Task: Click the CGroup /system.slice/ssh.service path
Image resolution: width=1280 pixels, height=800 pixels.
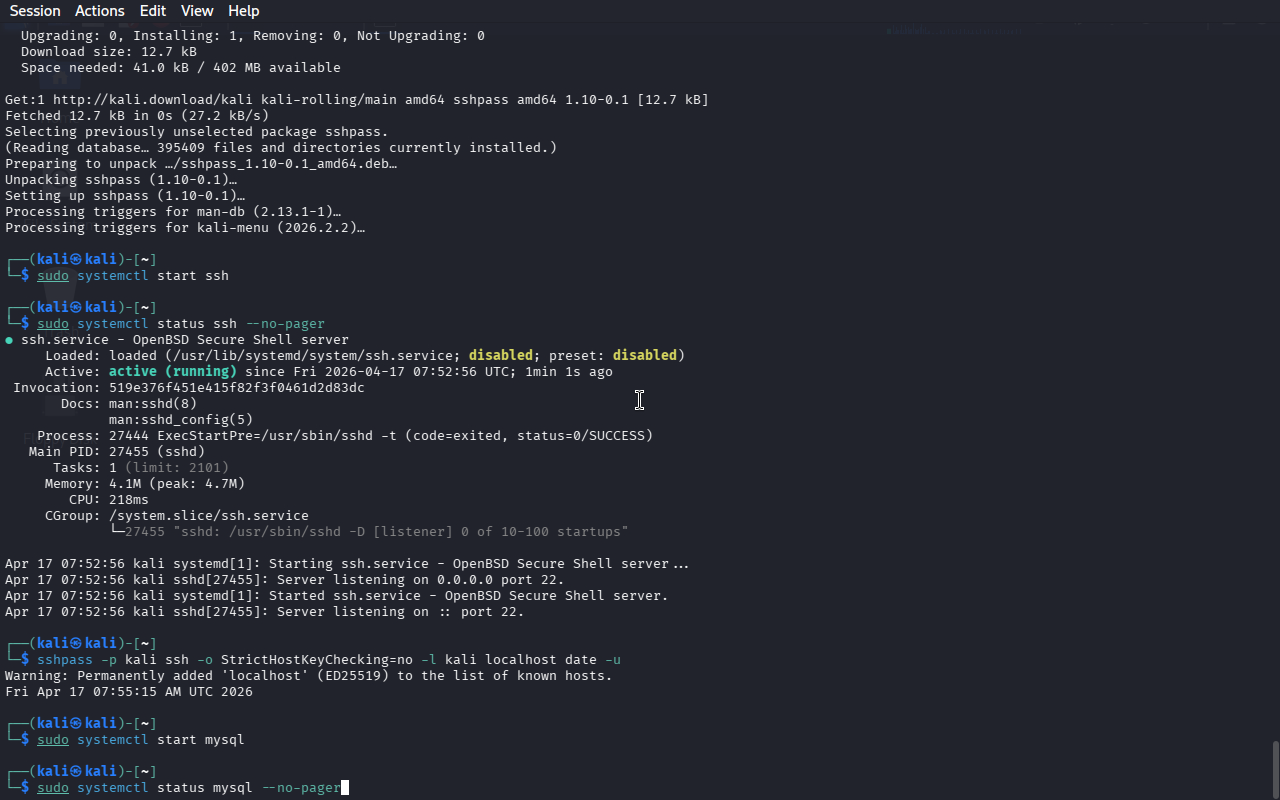Action: coord(208,516)
